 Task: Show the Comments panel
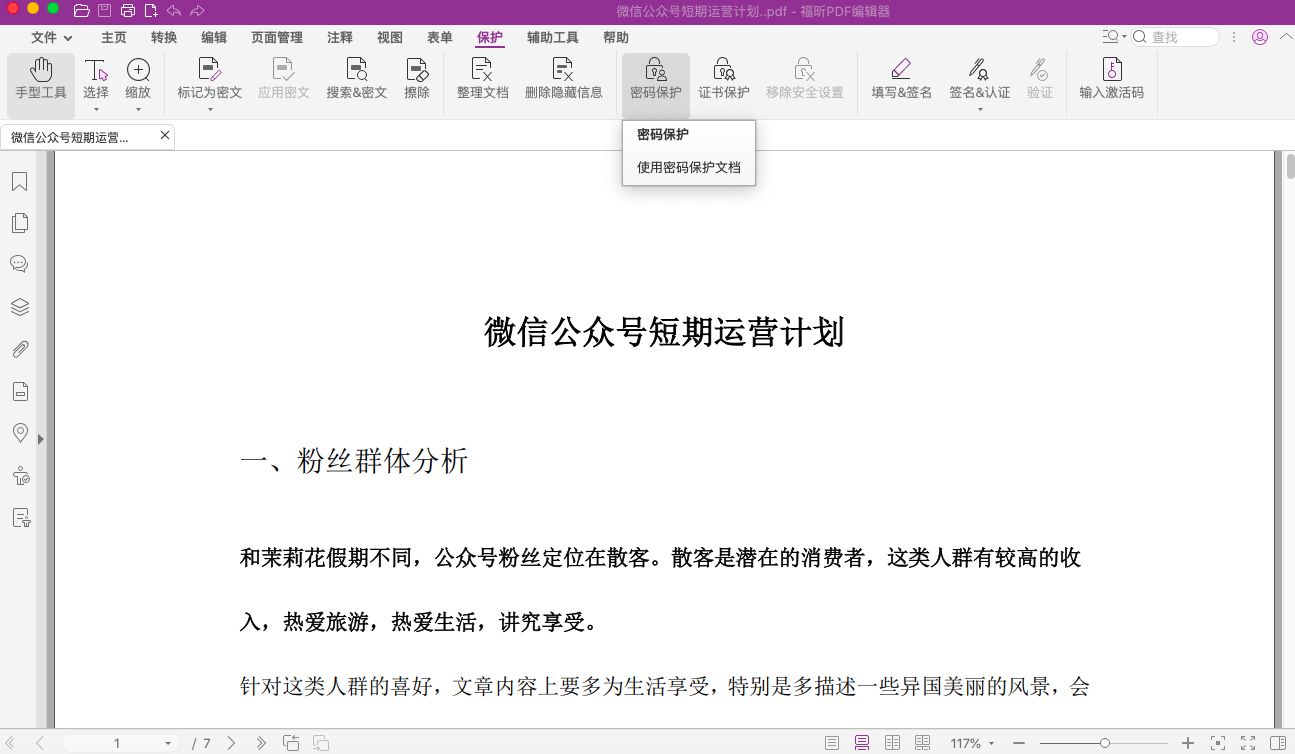[19, 264]
